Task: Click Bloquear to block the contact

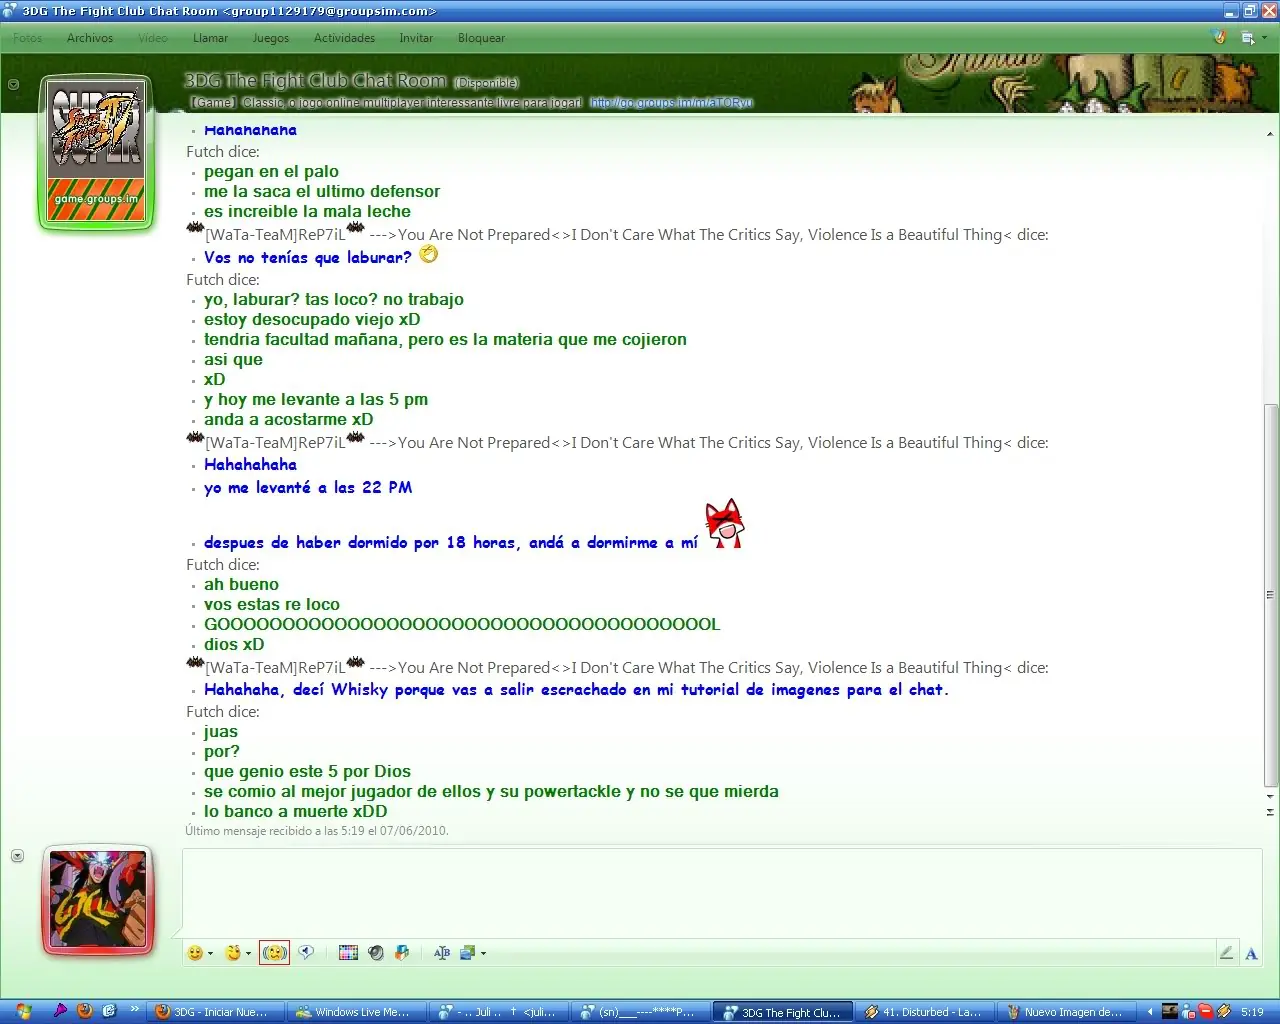Action: [481, 38]
